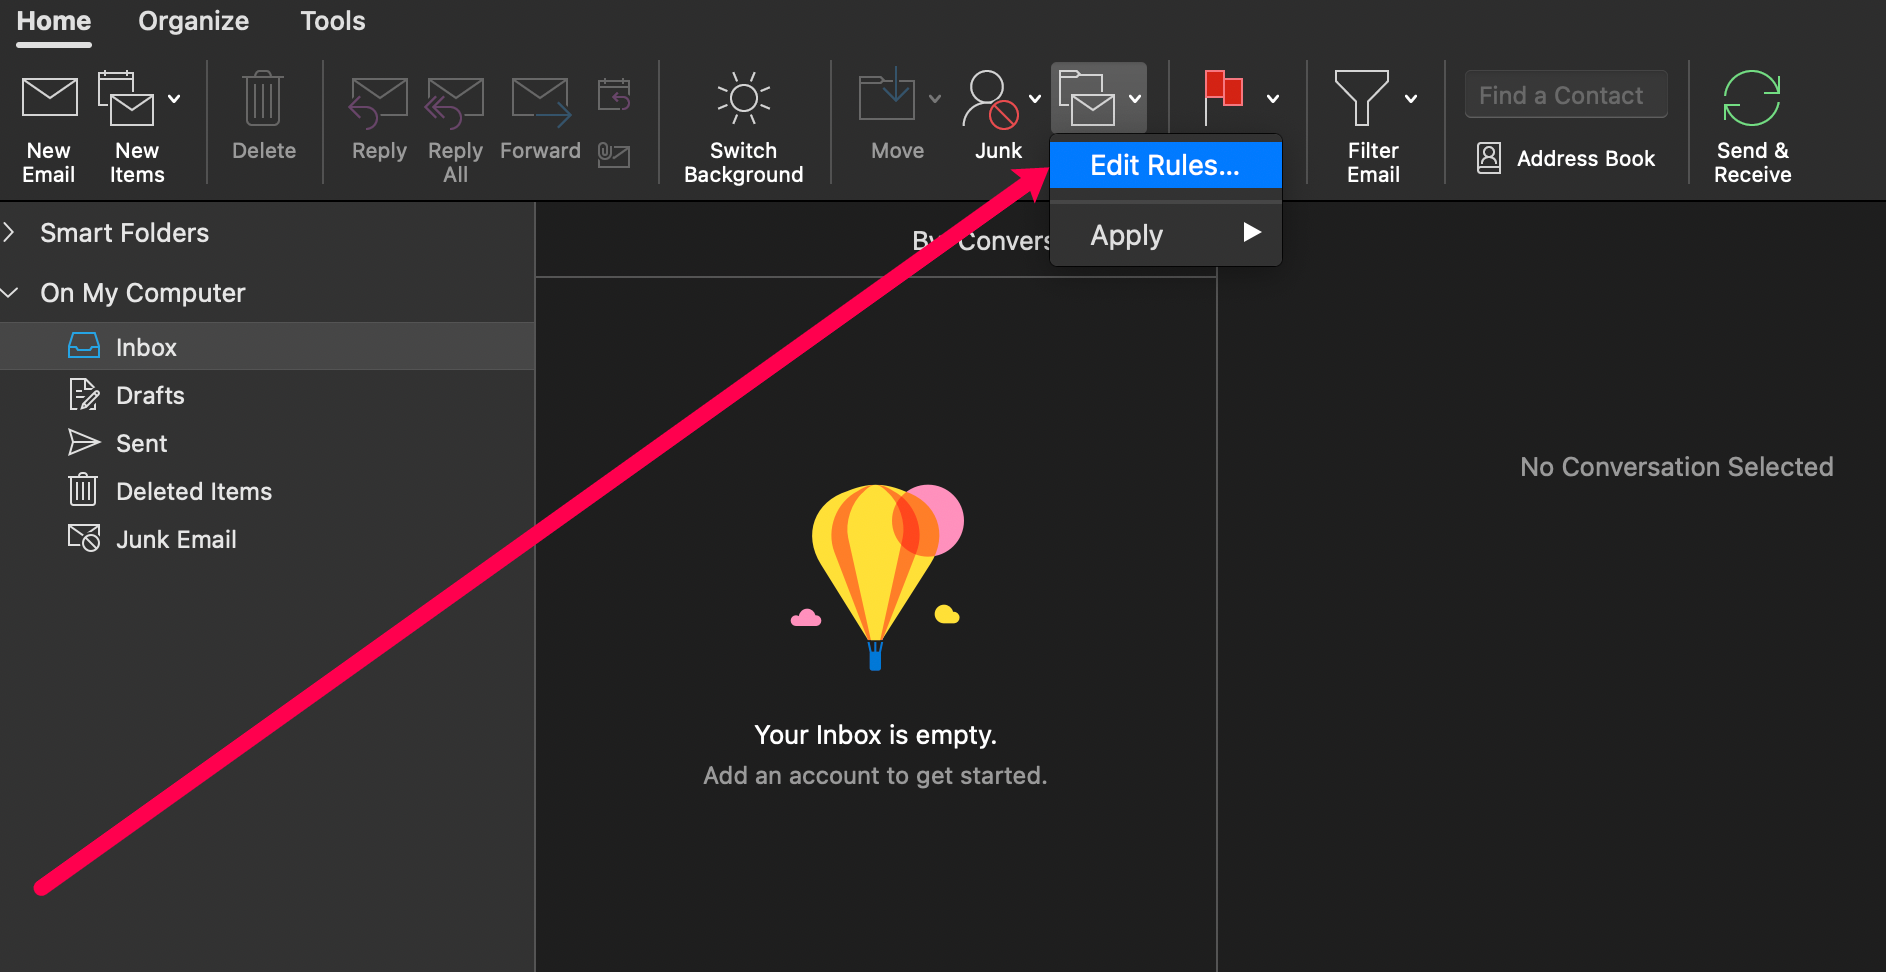Viewport: 1886px width, 972px height.
Task: Click the Rules folder-envelope icon
Action: click(1087, 98)
